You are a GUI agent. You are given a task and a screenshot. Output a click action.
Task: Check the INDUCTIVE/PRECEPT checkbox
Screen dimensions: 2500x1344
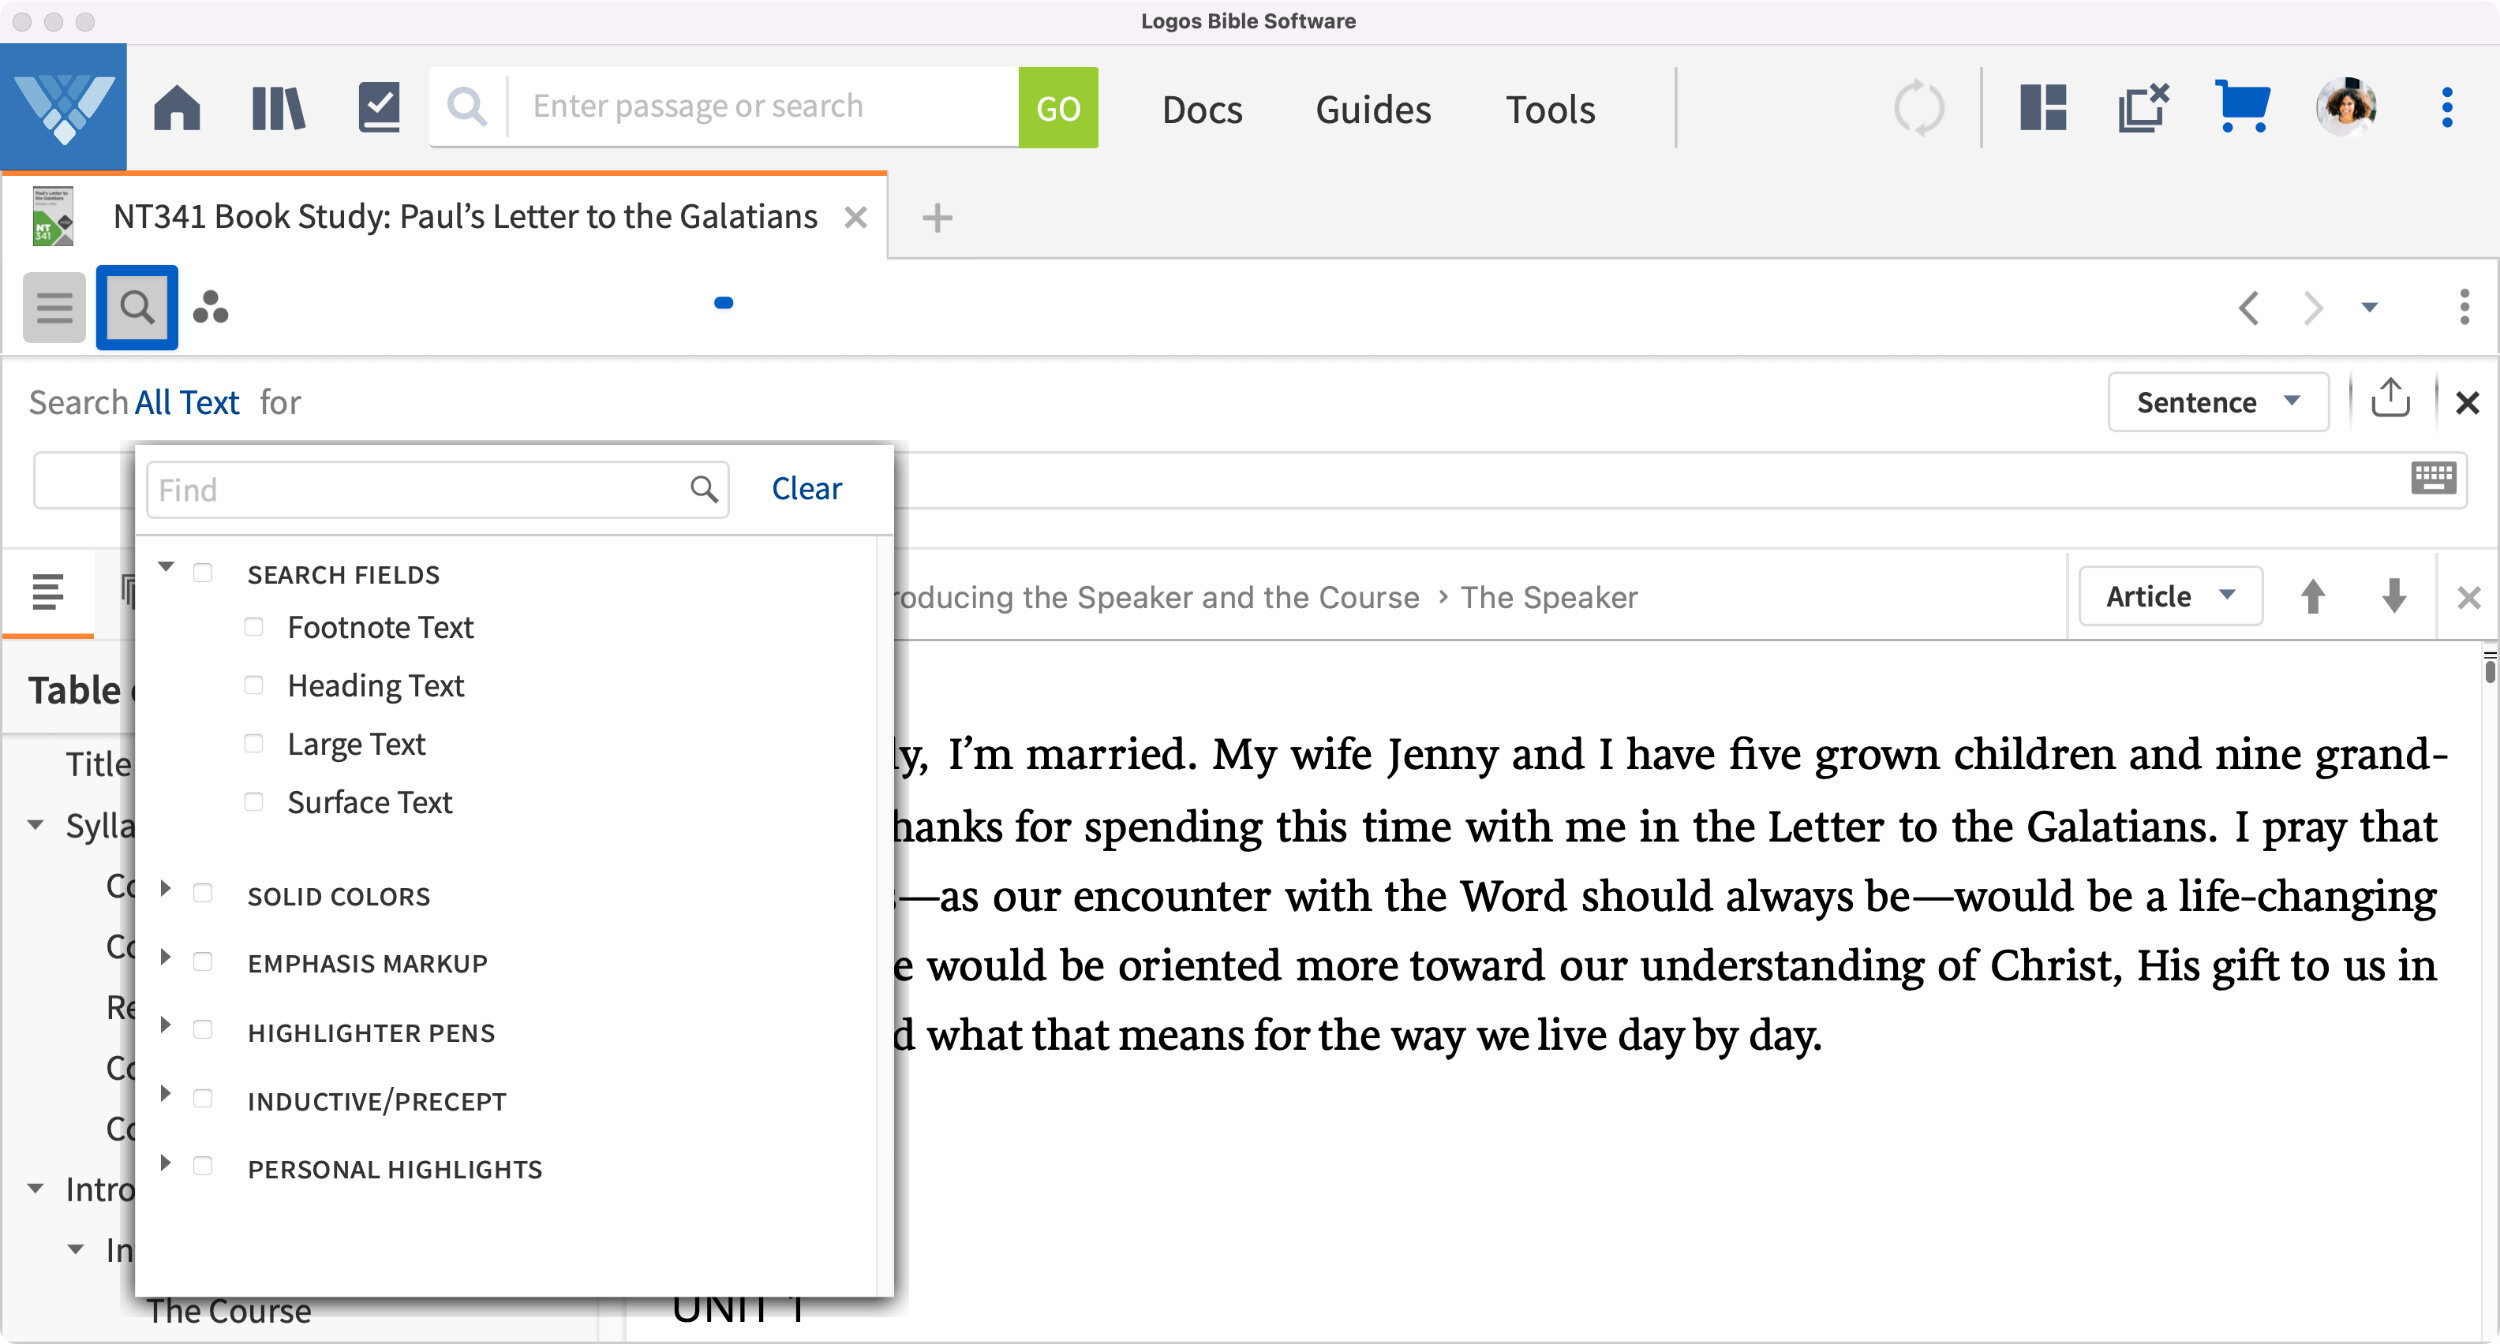[x=203, y=1098]
